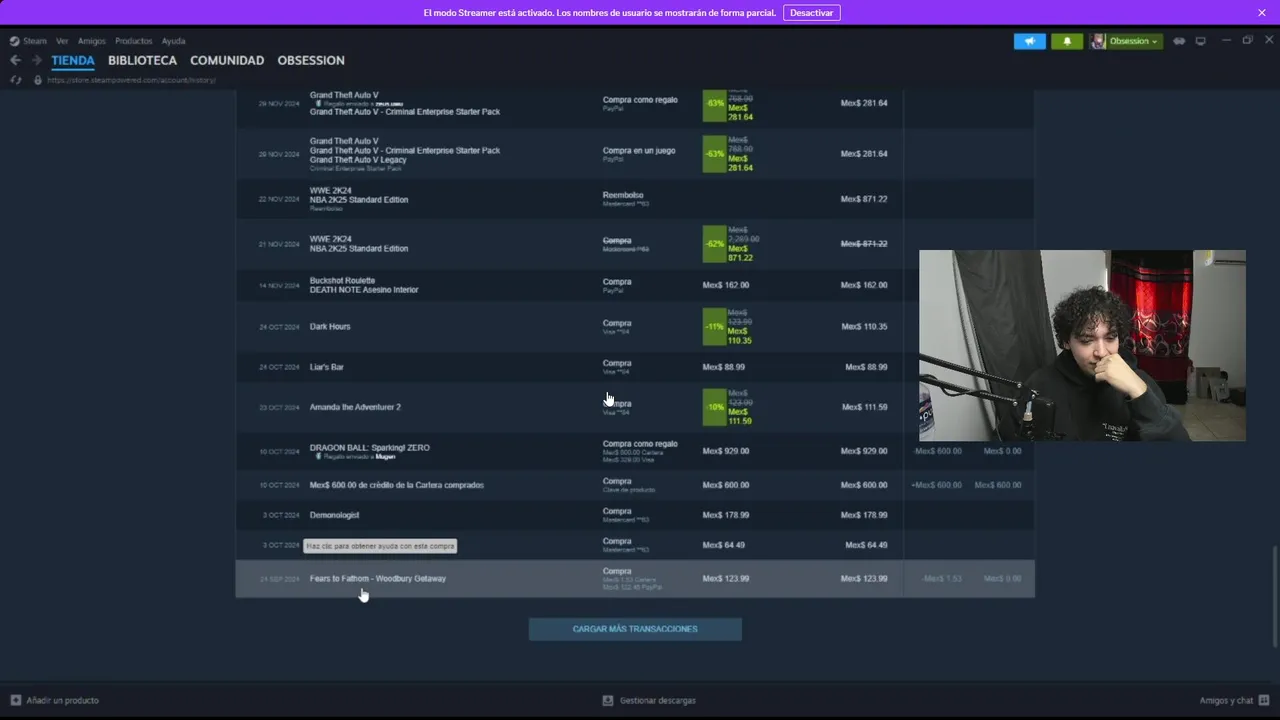Open the Dark Hours transaction
This screenshot has width=1280, height=720.
click(635, 327)
